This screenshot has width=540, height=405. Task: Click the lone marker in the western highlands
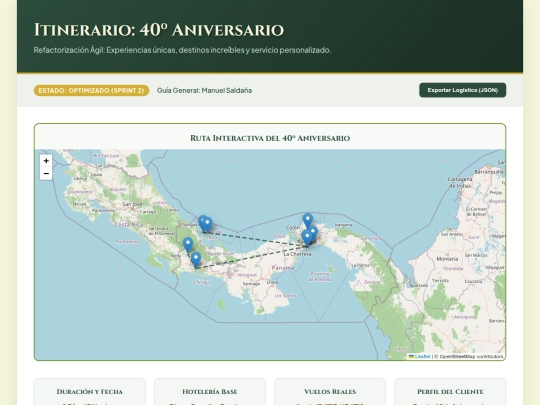click(188, 245)
